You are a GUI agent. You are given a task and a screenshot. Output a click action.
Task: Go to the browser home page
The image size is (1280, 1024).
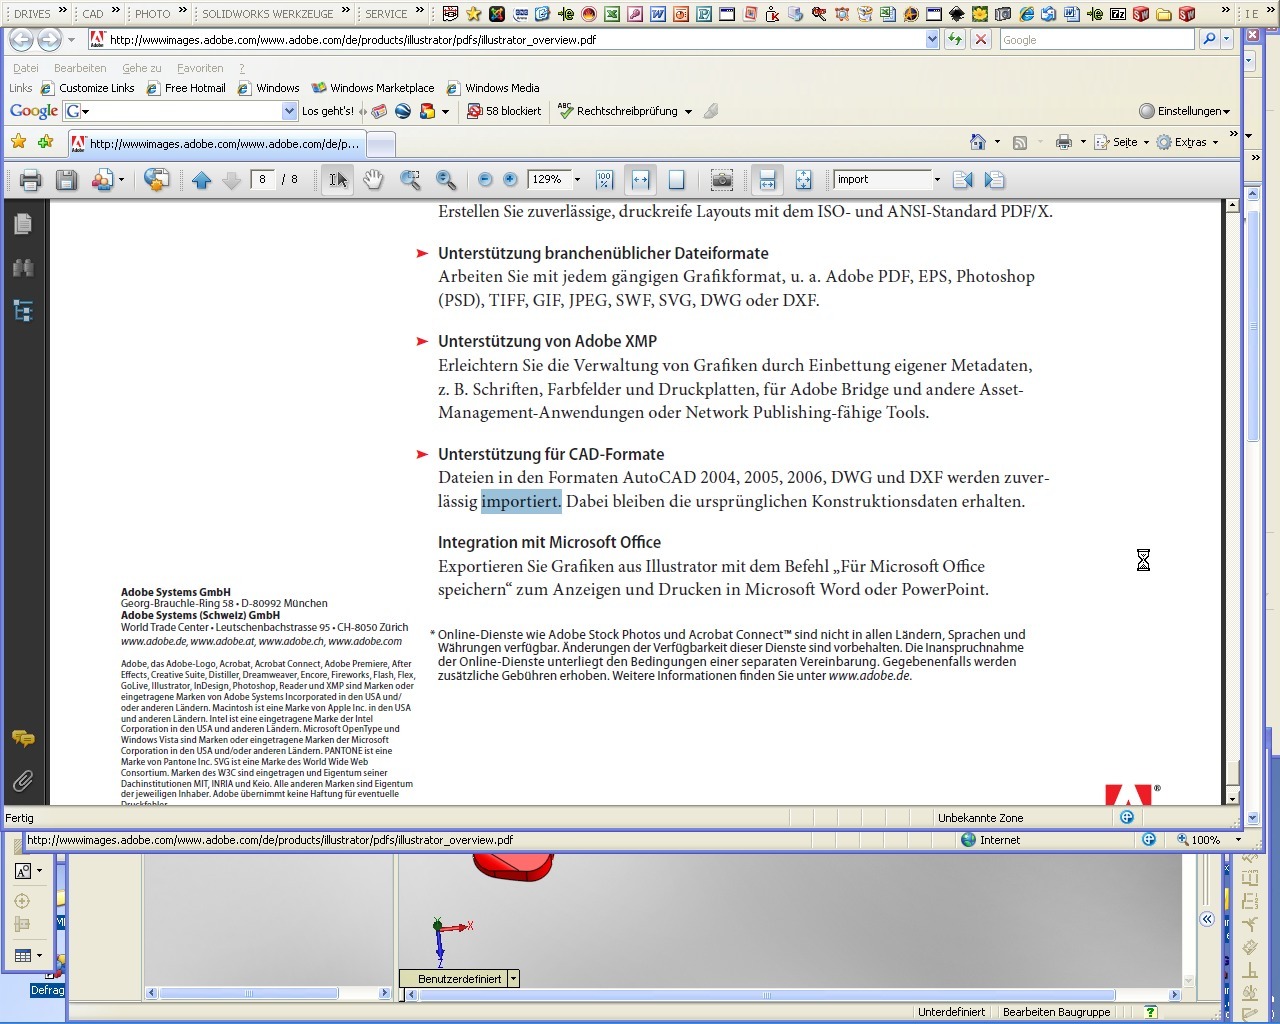(978, 142)
